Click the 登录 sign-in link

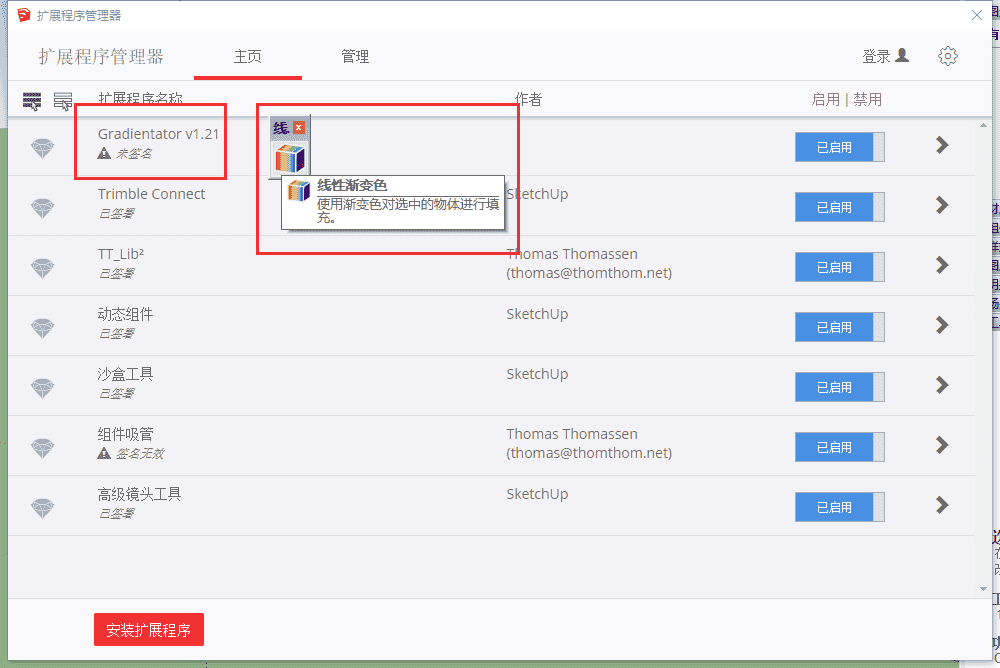coord(876,57)
